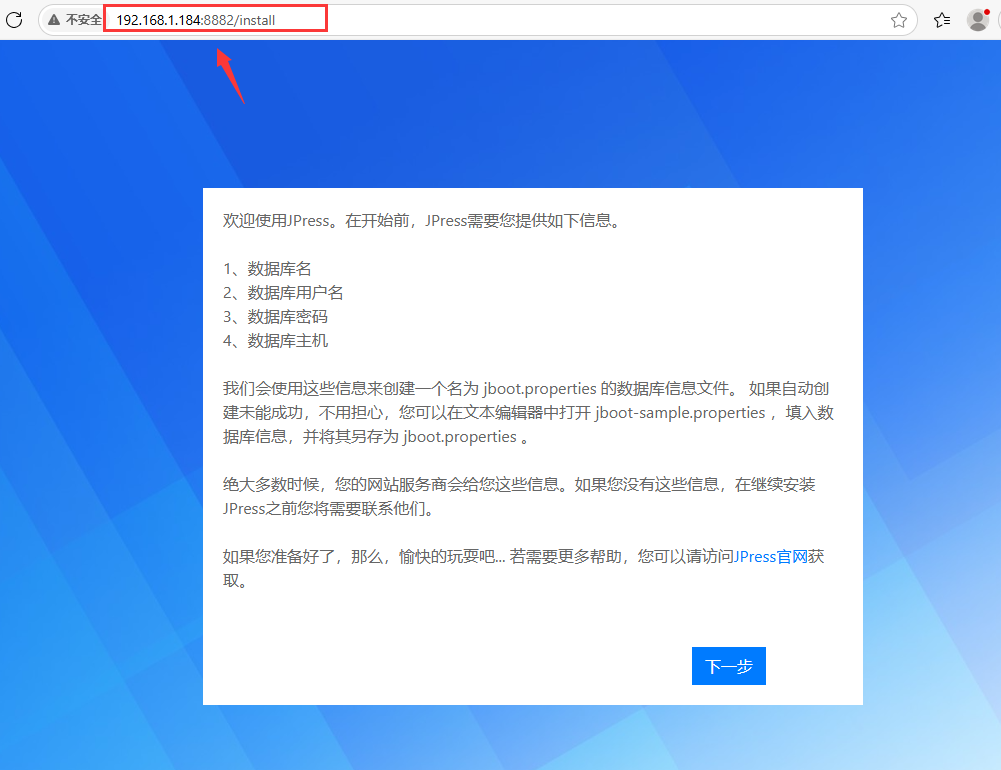Open the JPress官网 link
1001x770 pixels.
click(771, 557)
